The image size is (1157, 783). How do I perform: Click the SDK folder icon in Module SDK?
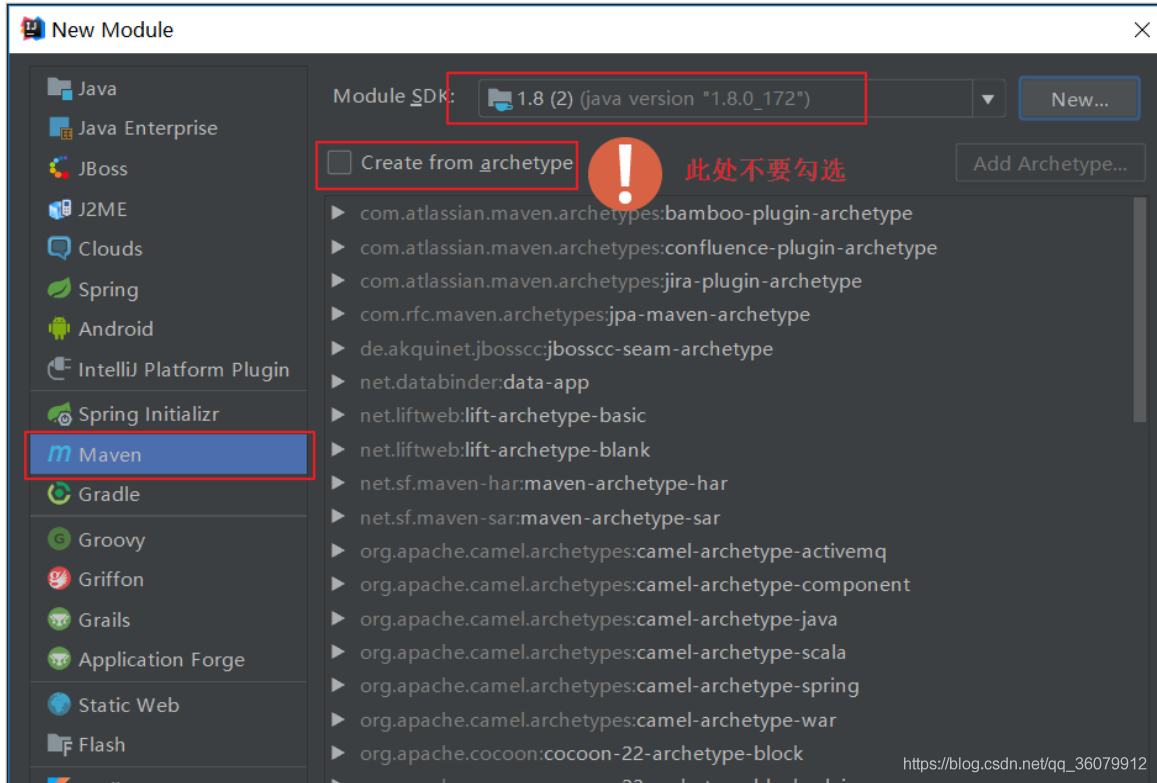(500, 99)
